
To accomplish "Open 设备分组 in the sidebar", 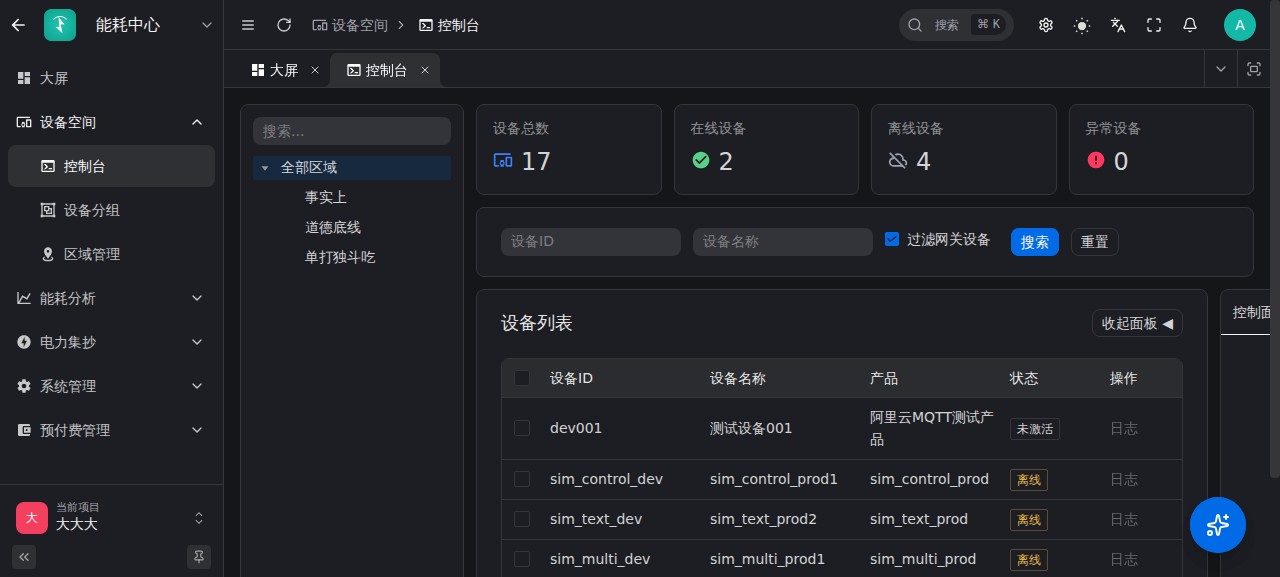I will [111, 210].
